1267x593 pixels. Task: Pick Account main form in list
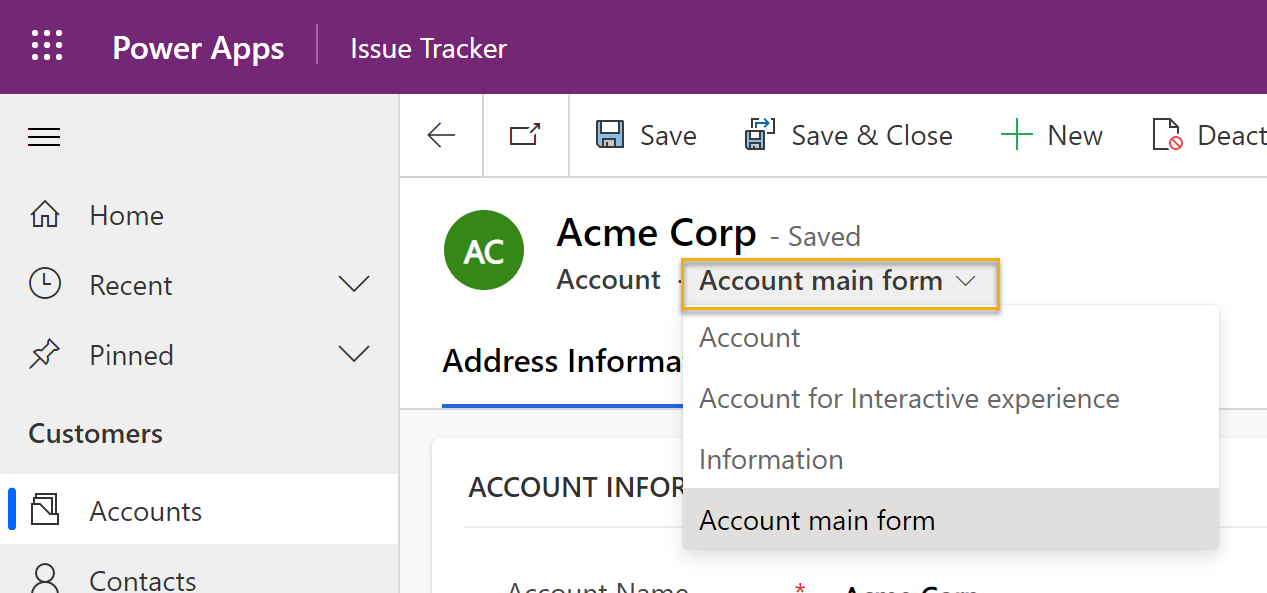[817, 521]
